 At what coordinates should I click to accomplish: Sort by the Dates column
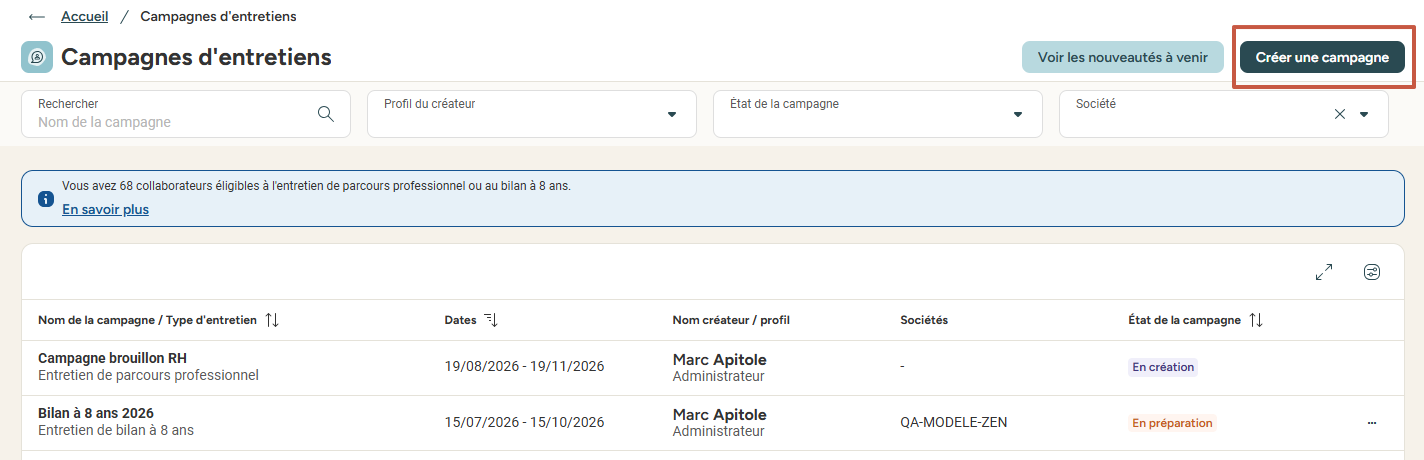coord(490,320)
